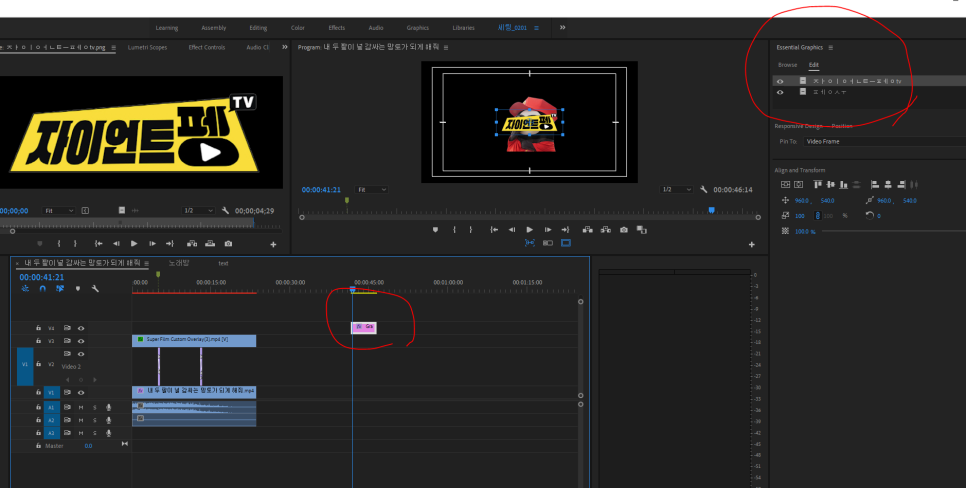The image size is (966, 488).
Task: Expand workspace overflow chevrons
Action: click(562, 27)
